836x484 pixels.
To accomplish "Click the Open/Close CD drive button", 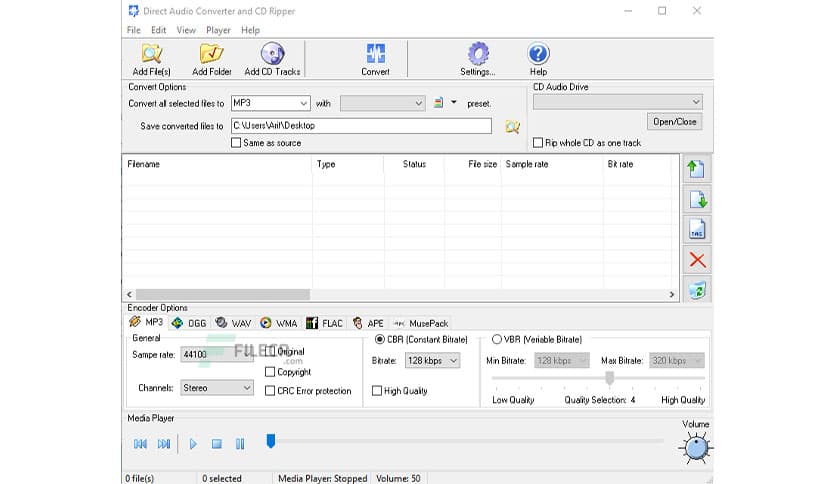I will pos(674,122).
